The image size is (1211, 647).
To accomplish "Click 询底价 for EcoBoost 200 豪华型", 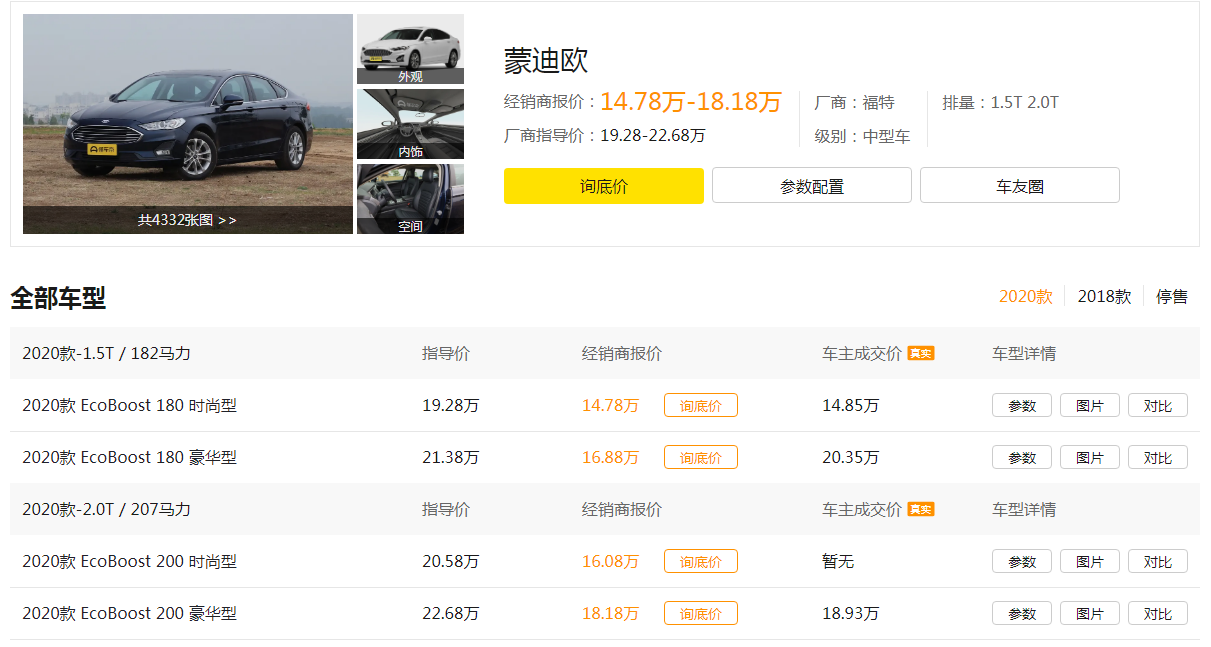I will 701,613.
